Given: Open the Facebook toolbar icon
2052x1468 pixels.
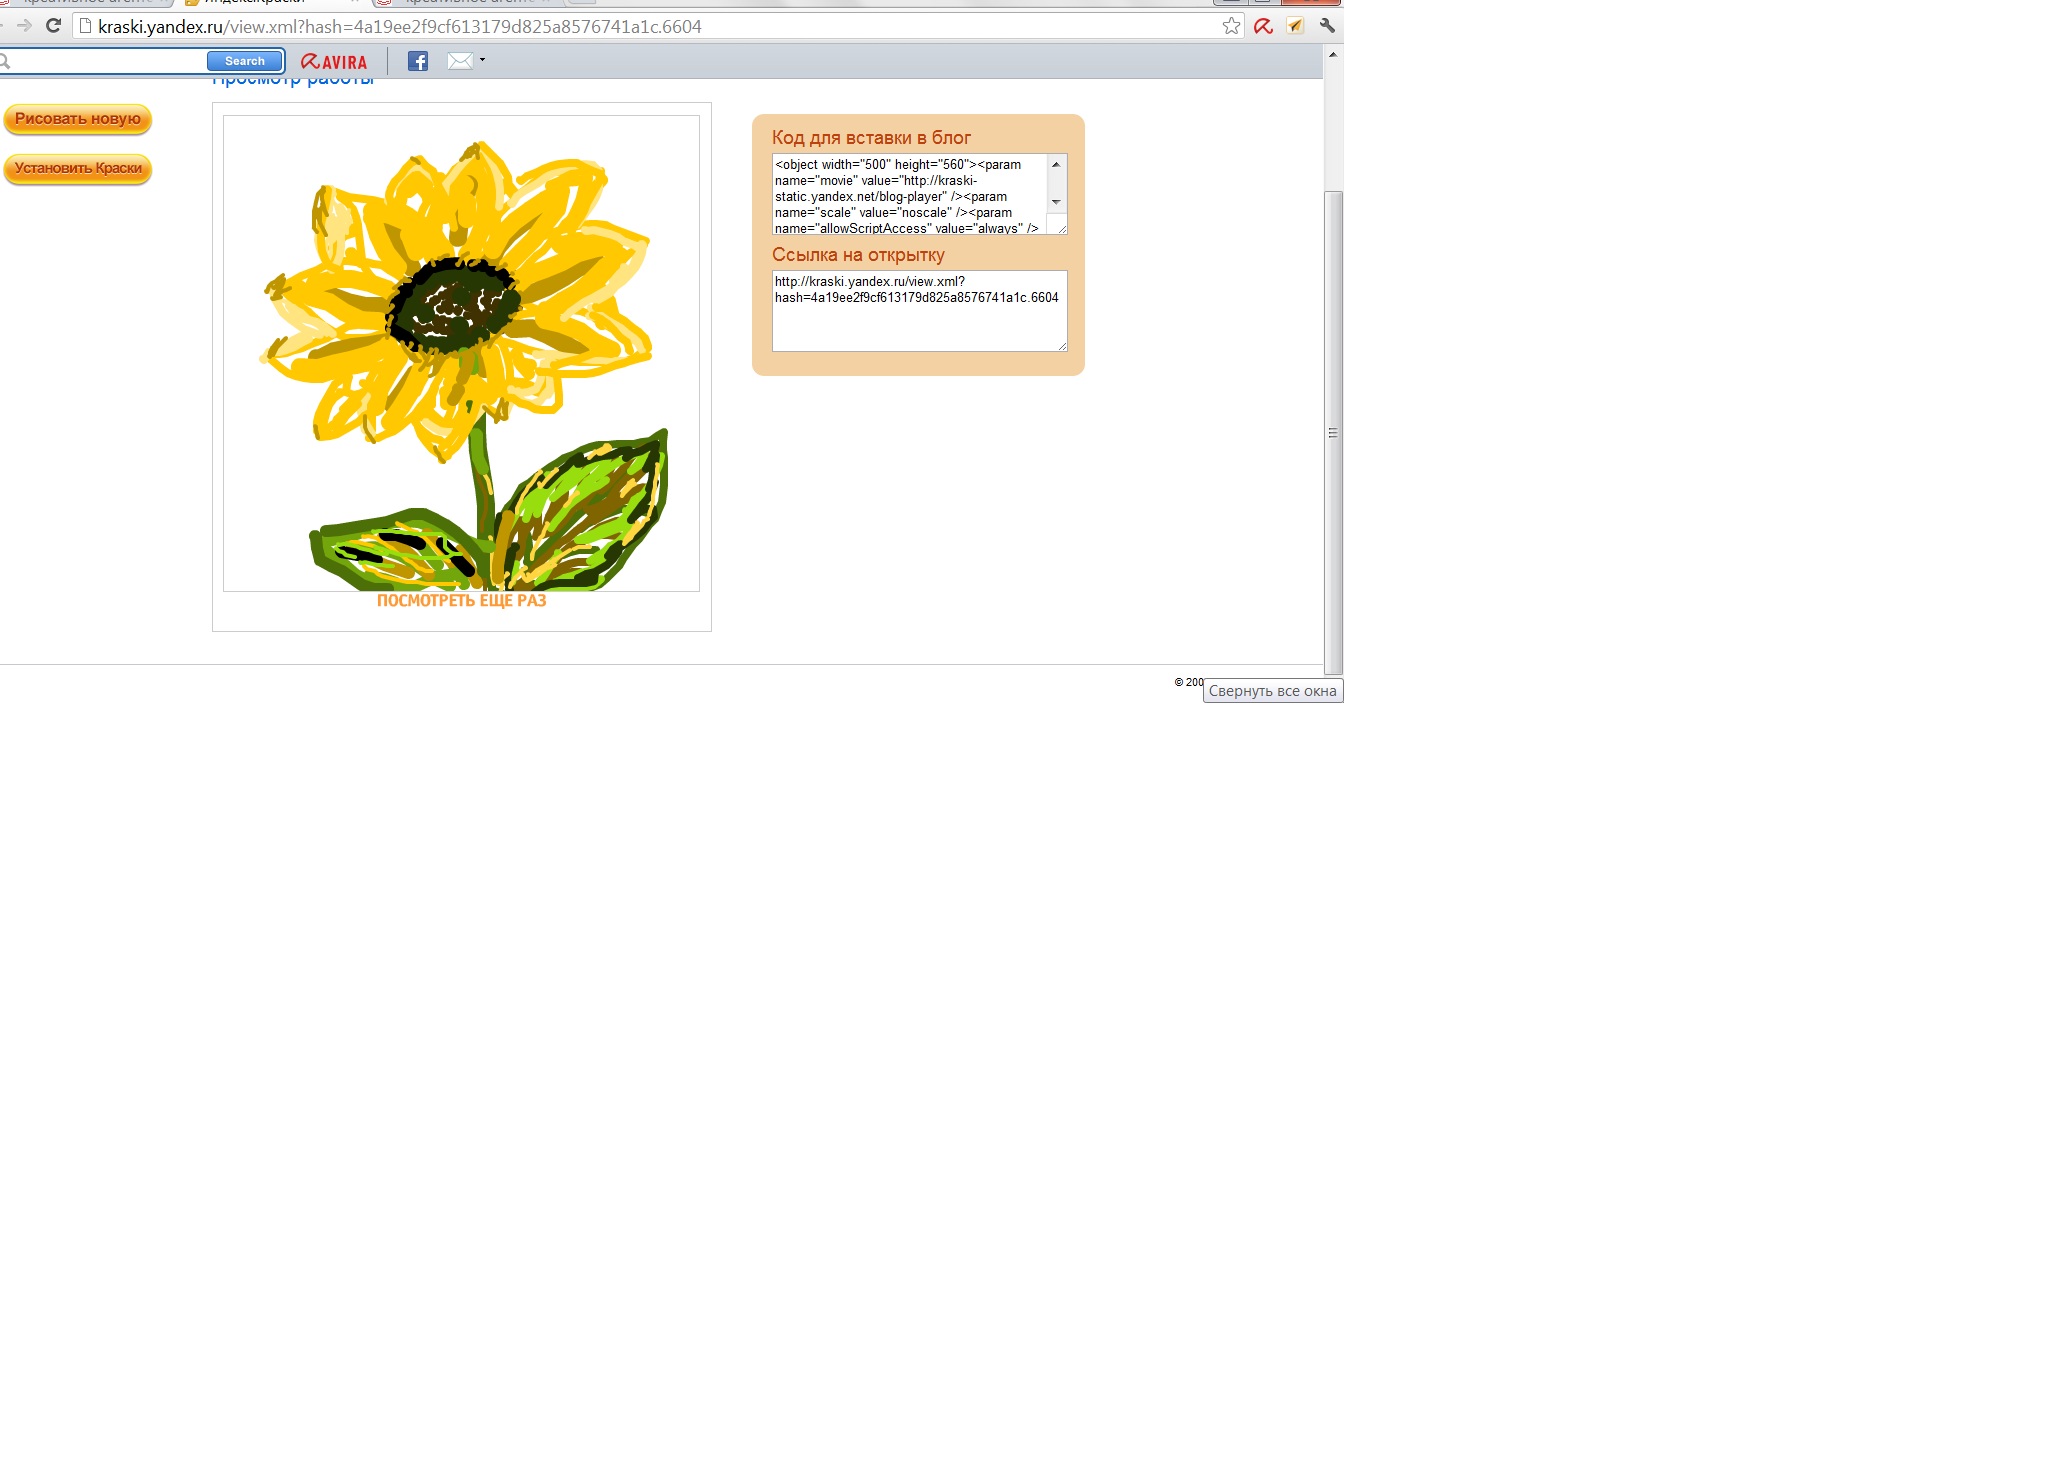Looking at the screenshot, I should (418, 61).
